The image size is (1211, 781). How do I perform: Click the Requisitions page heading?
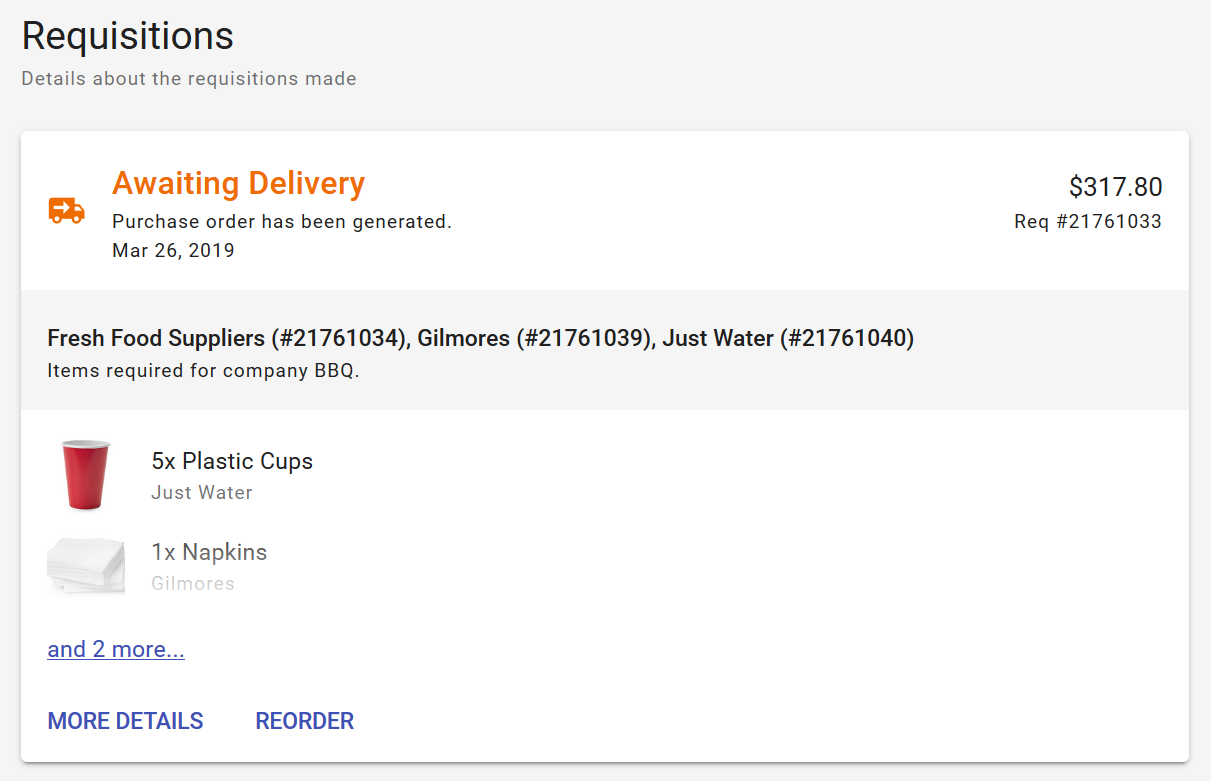point(128,36)
